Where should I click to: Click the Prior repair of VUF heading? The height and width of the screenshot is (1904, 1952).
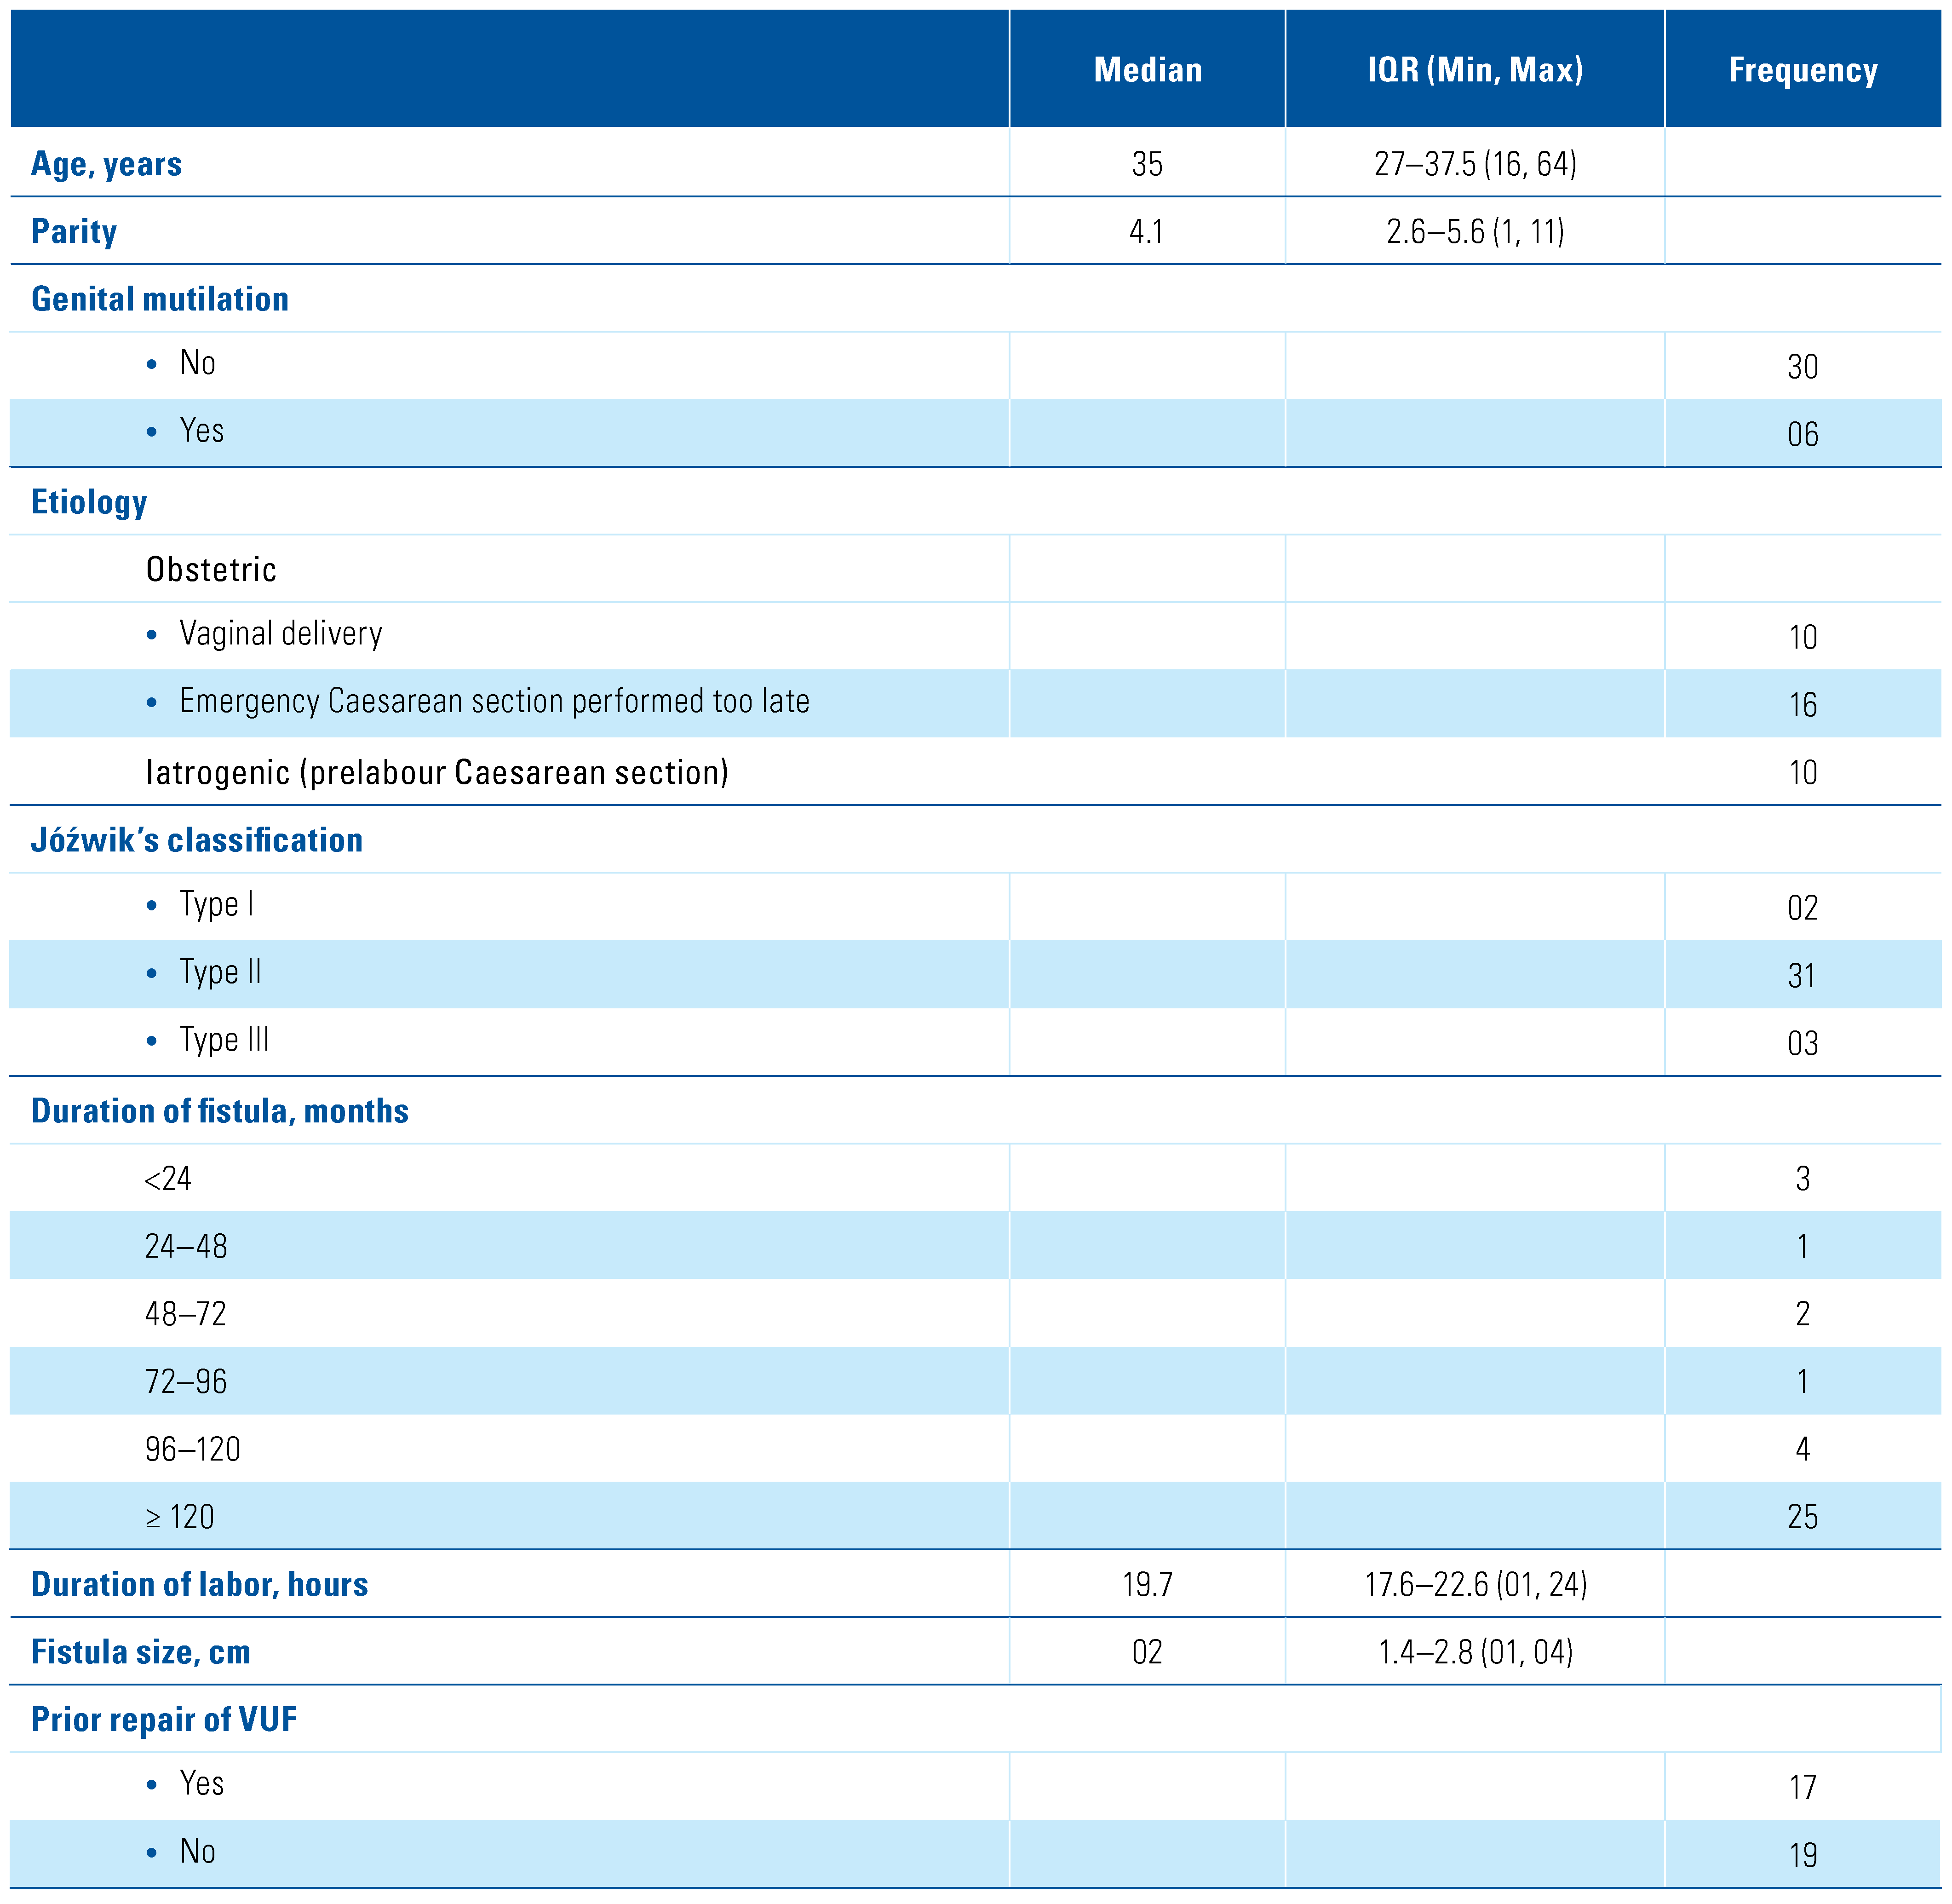click(x=164, y=1720)
